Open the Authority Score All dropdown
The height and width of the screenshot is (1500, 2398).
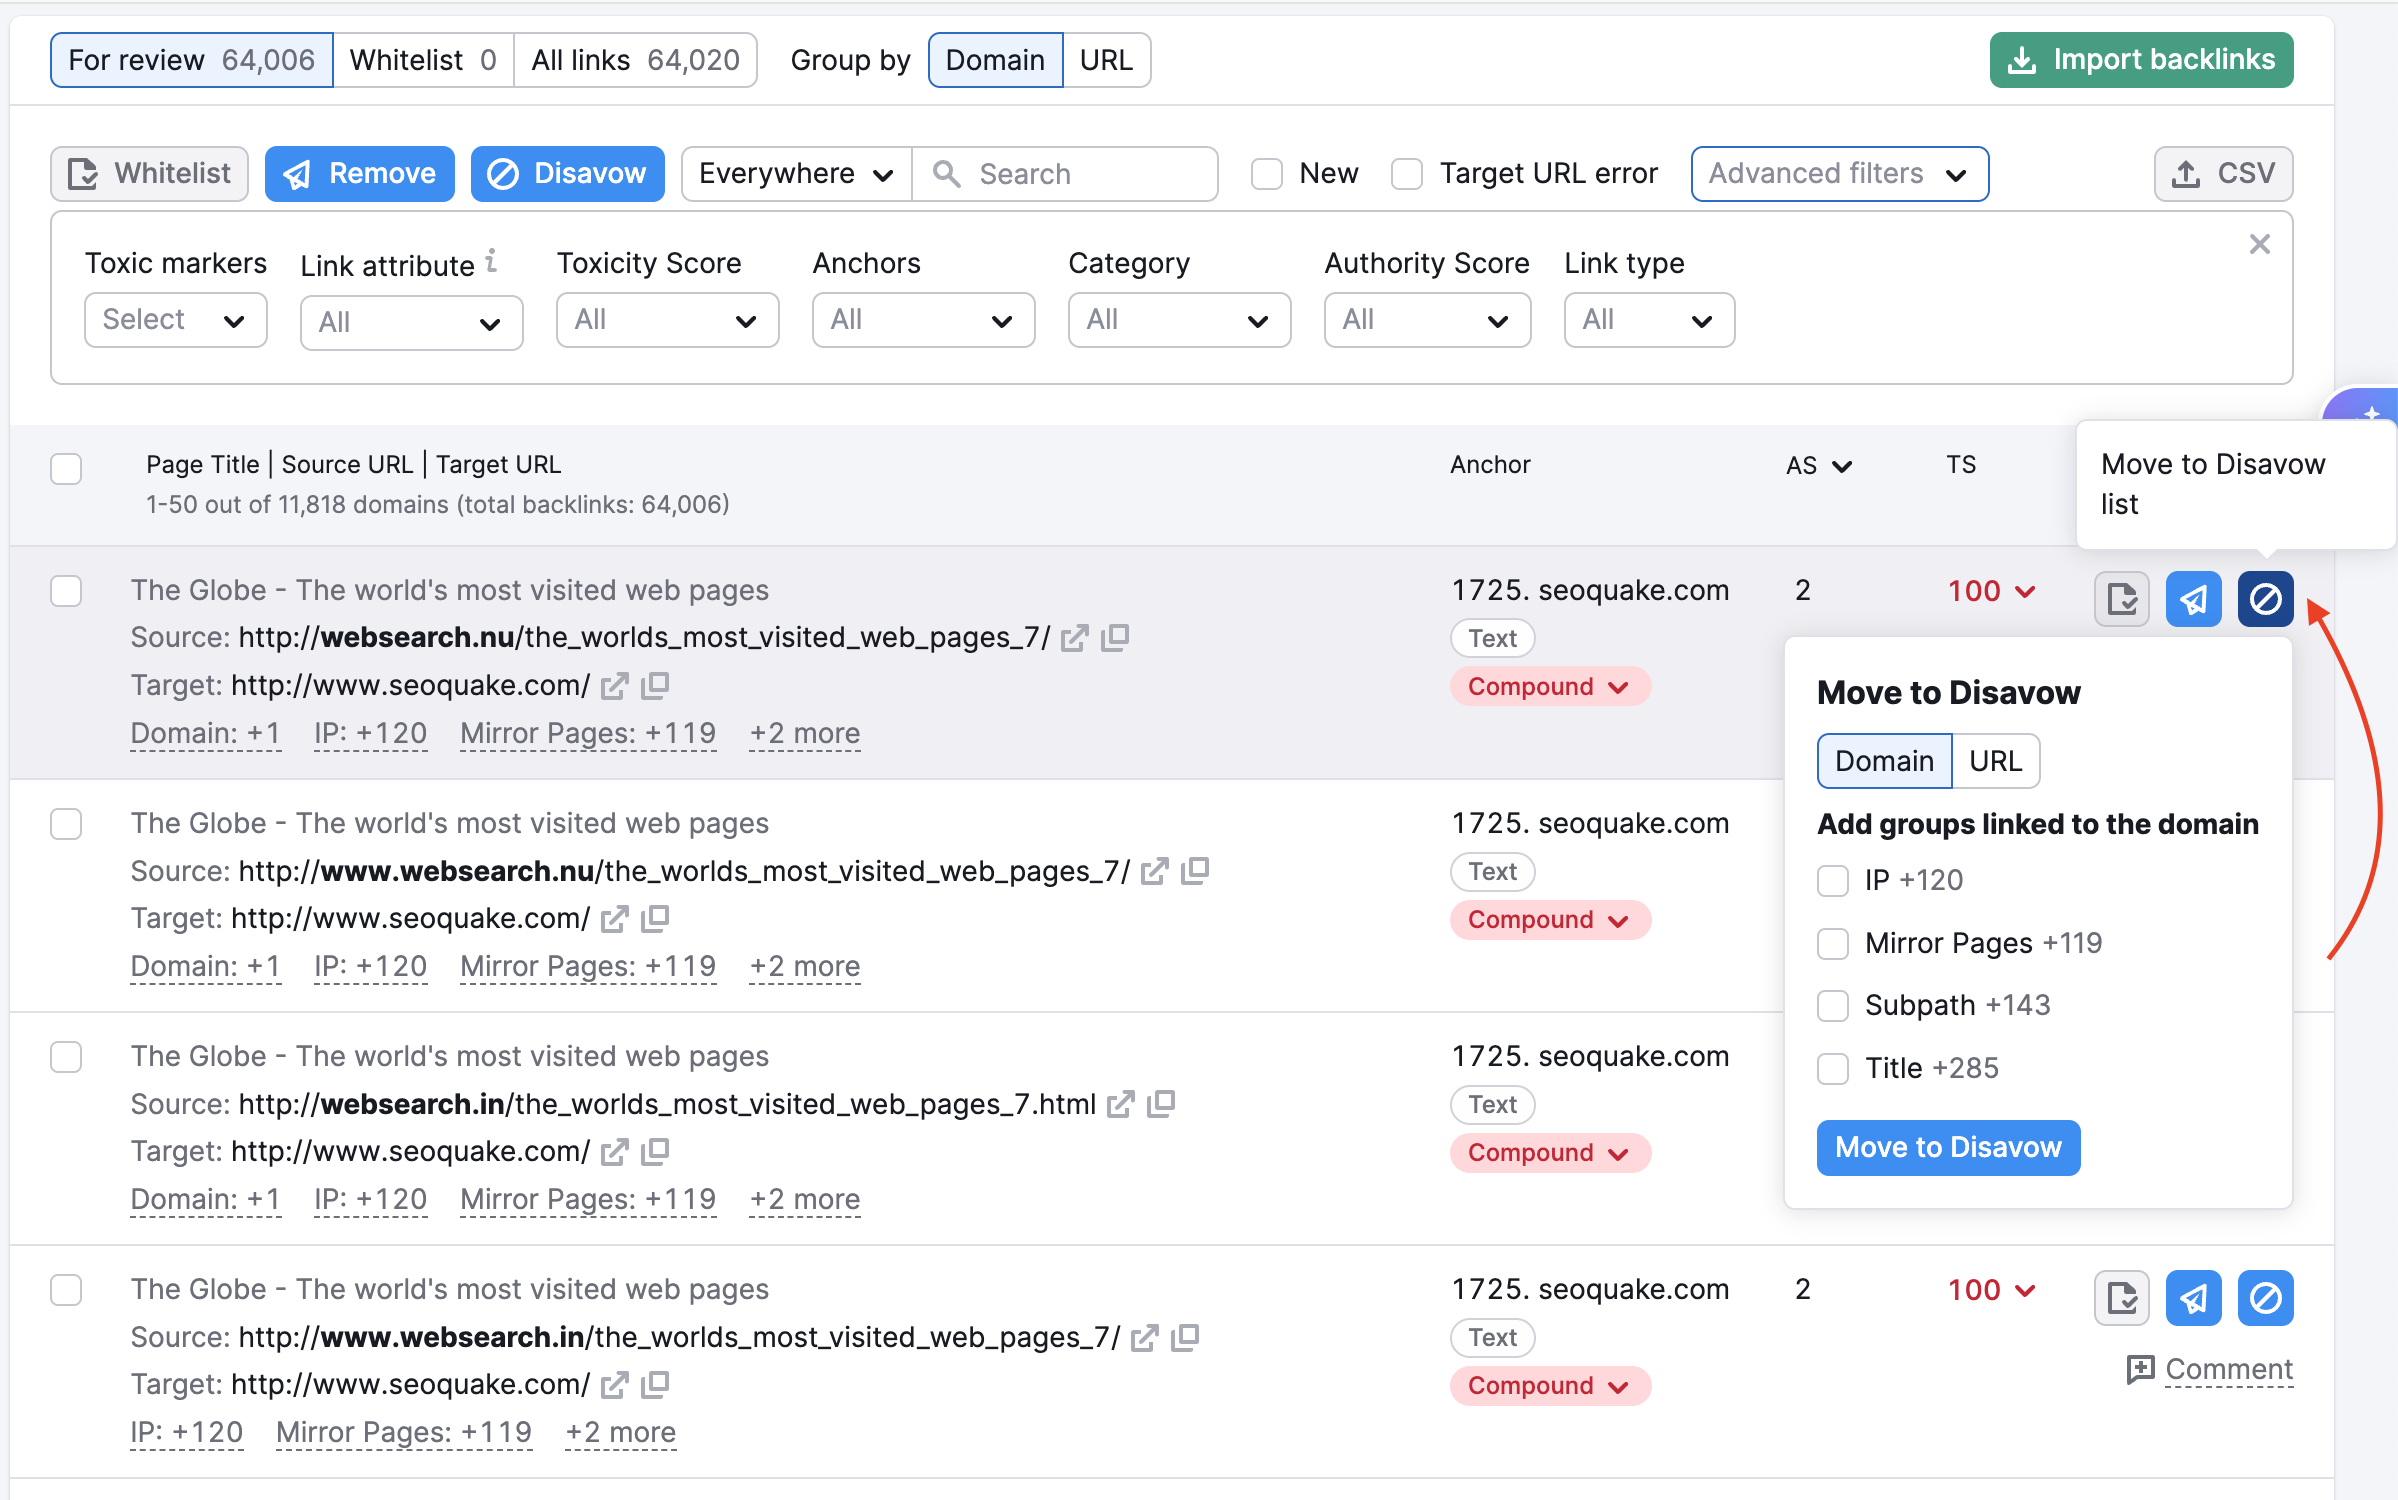1426,320
